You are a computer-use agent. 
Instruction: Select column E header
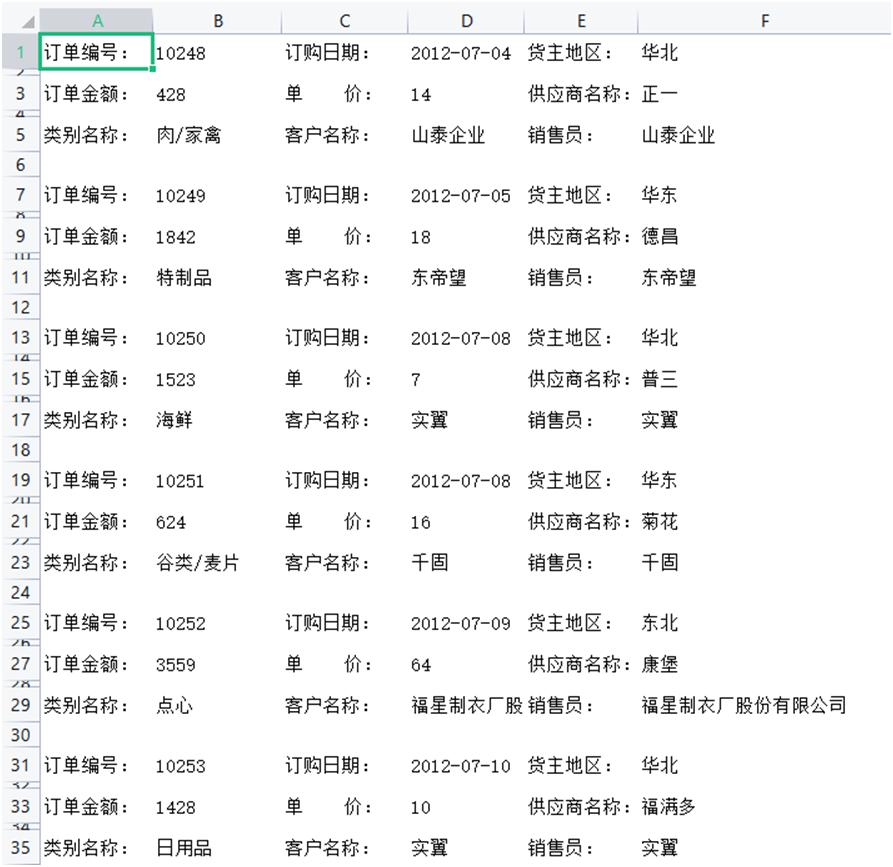pyautogui.click(x=580, y=21)
